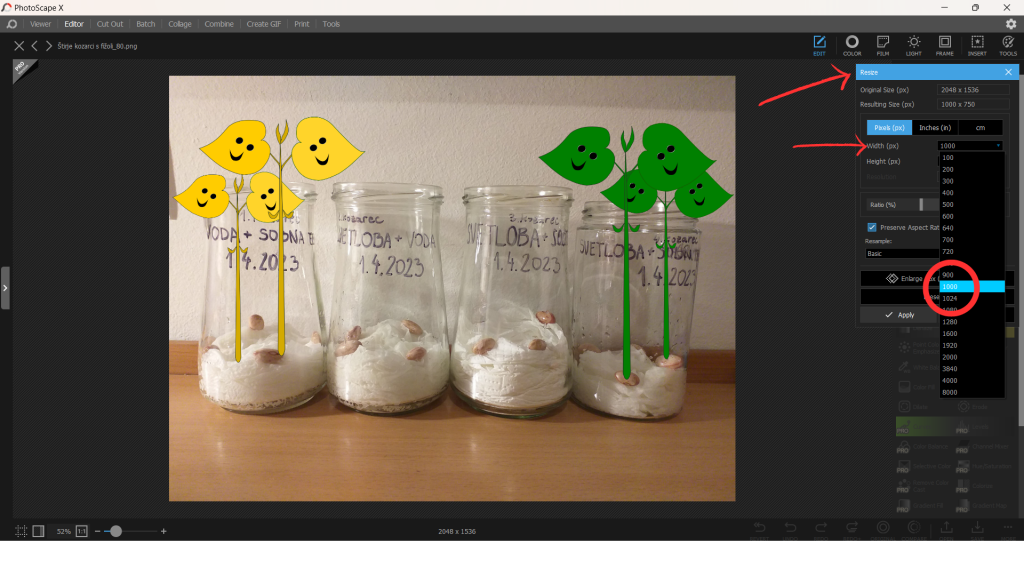Open the Print tab

(x=302, y=24)
